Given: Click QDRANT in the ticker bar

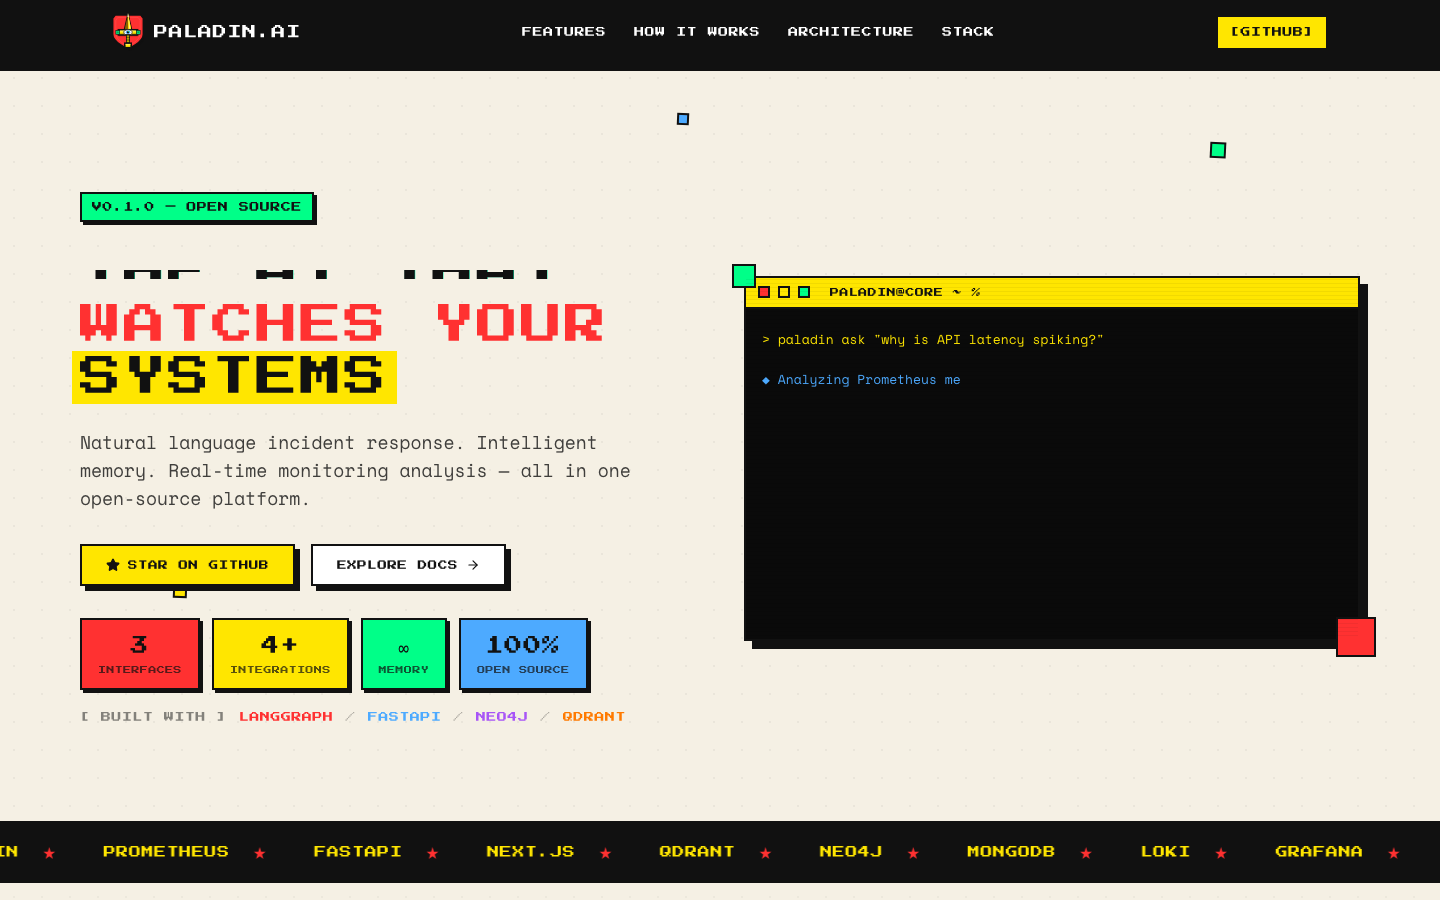Looking at the screenshot, I should tap(697, 852).
